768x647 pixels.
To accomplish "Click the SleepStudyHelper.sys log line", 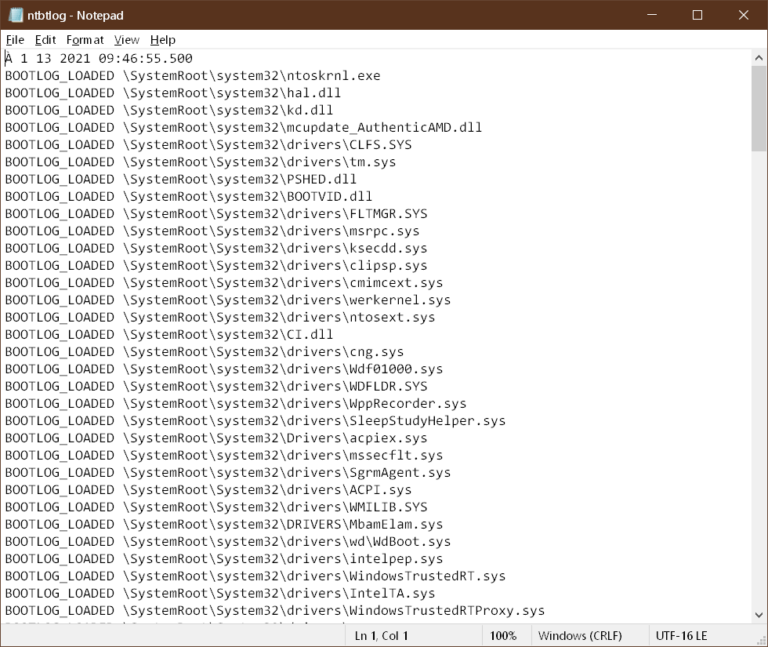I will 255,421.
